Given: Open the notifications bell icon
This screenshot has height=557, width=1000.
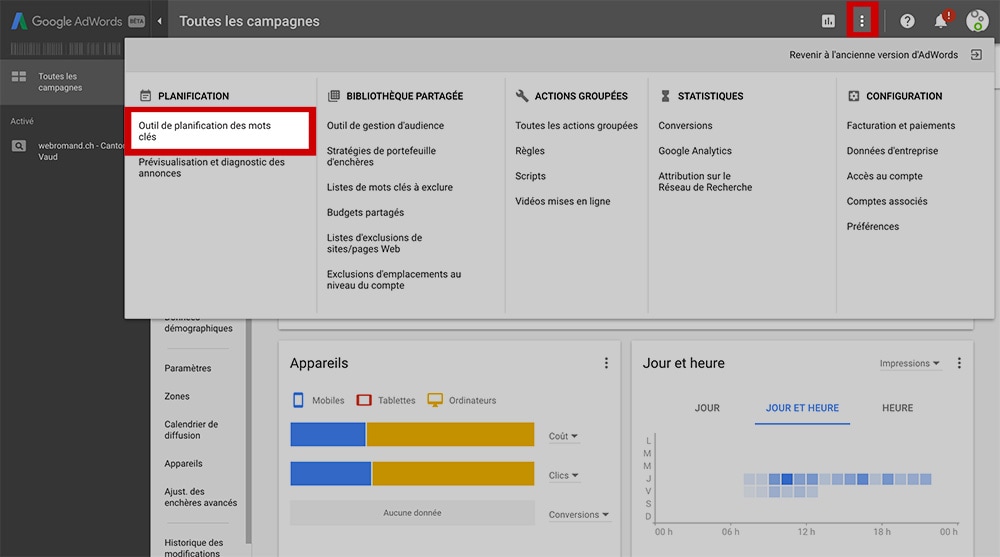Looking at the screenshot, I should [941, 21].
